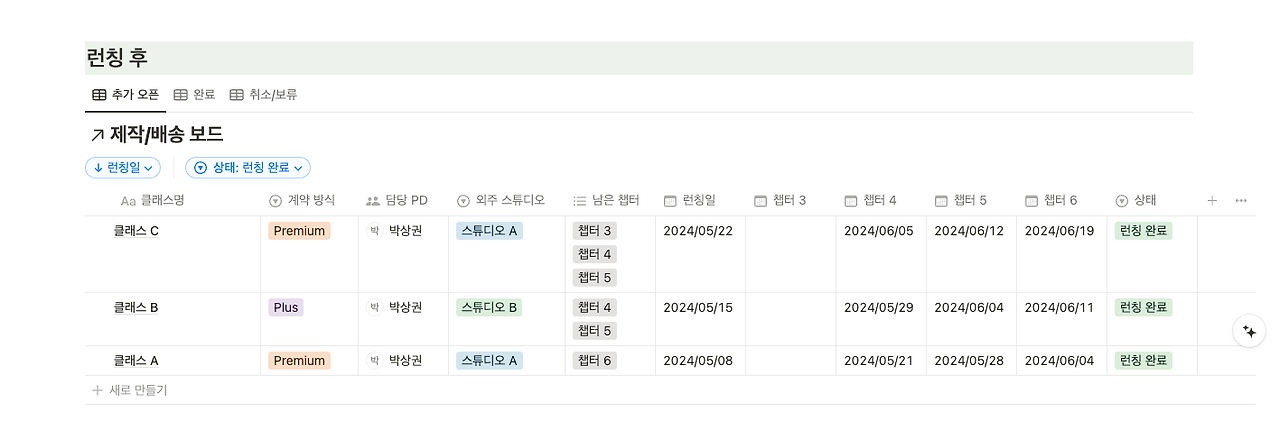Open the table options ellipsis menu
The image size is (1280, 439).
tap(1241, 201)
